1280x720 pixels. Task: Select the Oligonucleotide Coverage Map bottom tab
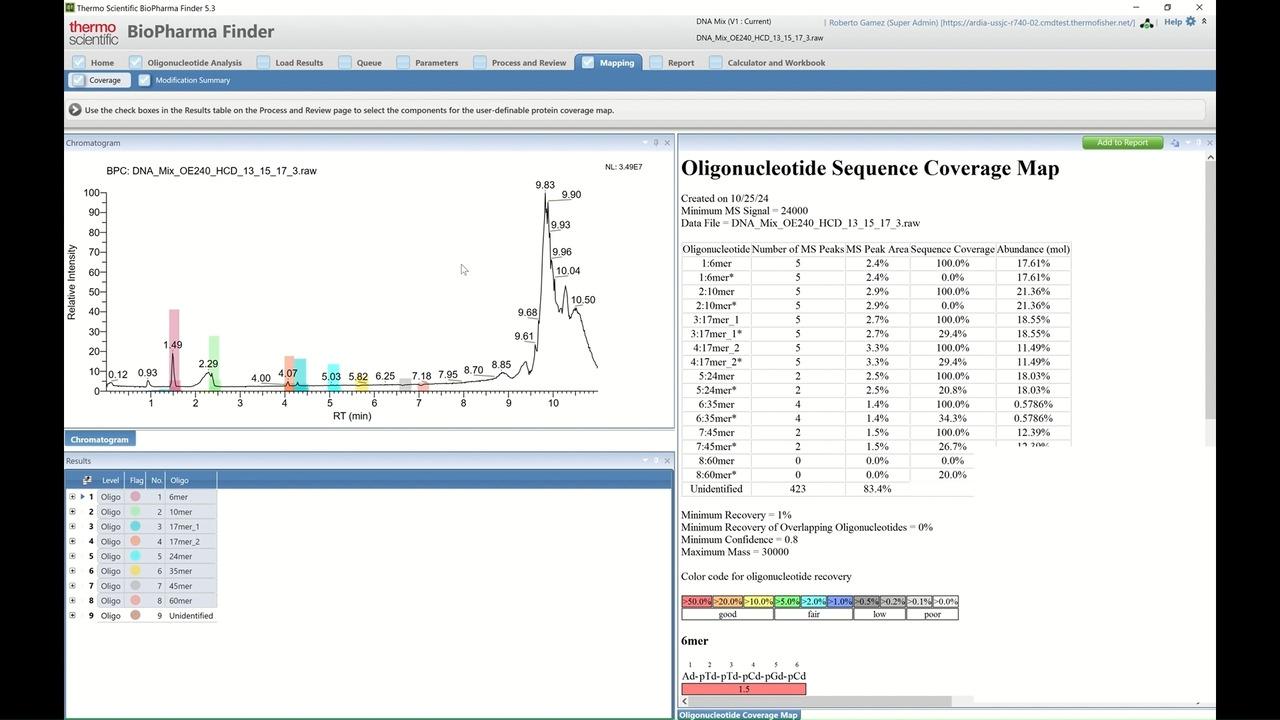739,715
